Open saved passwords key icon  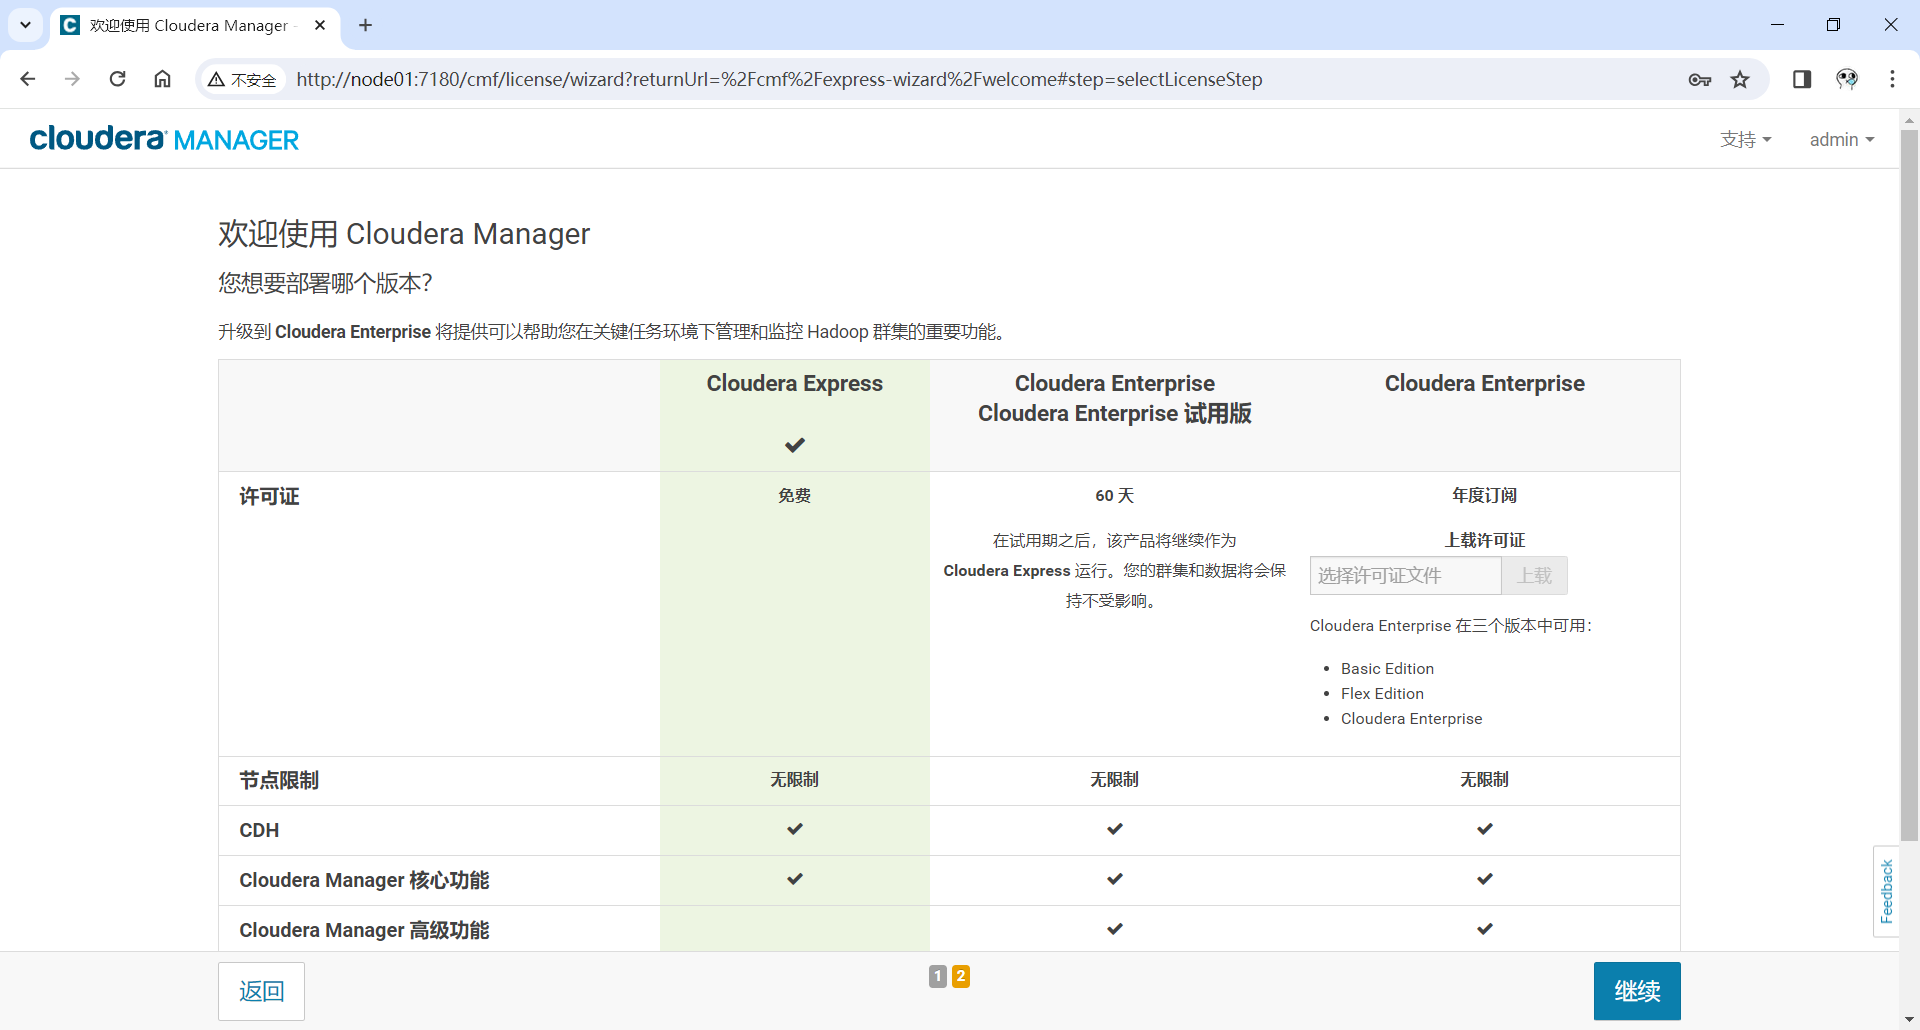1699,80
